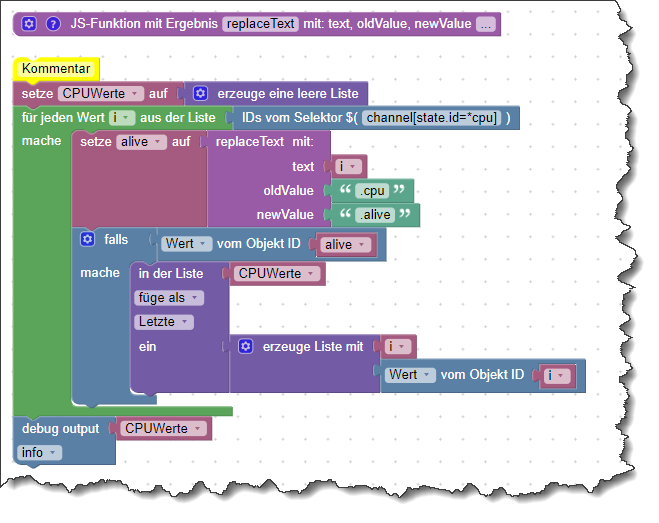Open the CPUWerte variable dropdown in setze block
This screenshot has width=659, height=523.
tap(101, 93)
